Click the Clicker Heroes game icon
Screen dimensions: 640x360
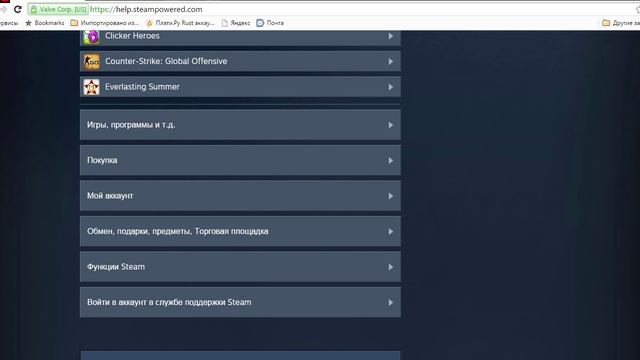click(x=91, y=37)
